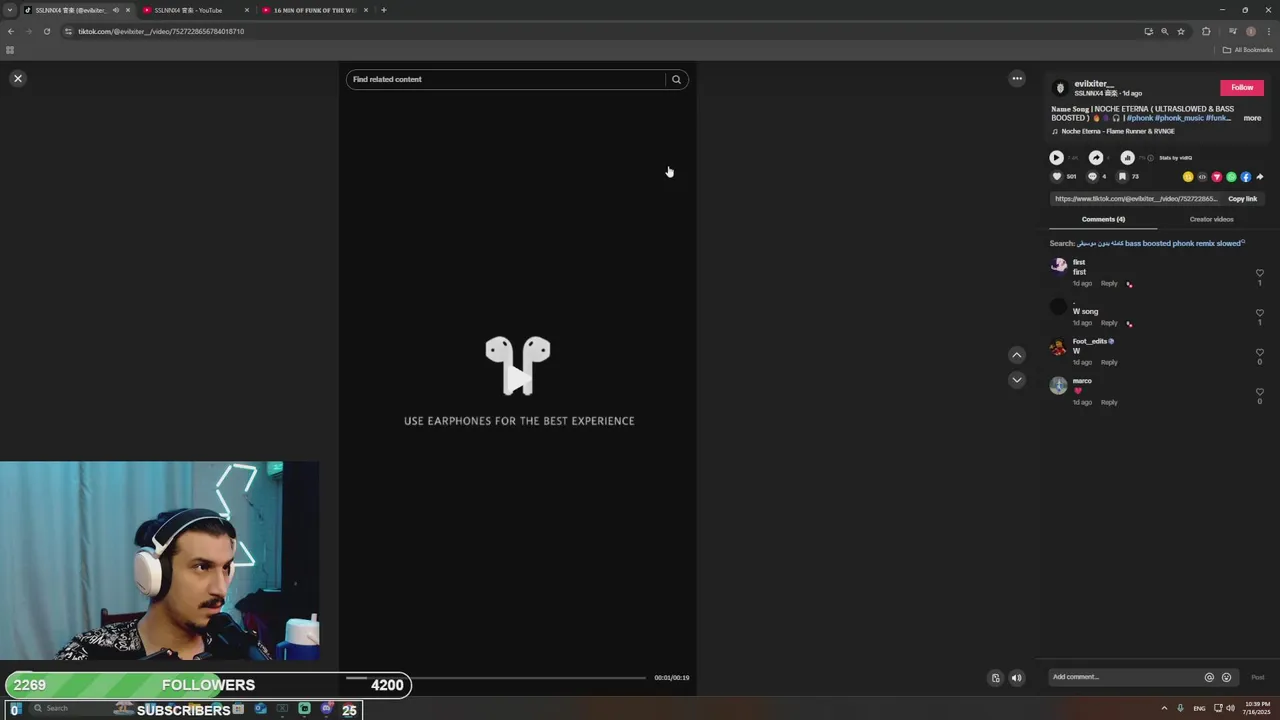Open the tab search dropdown arrow

(10, 10)
